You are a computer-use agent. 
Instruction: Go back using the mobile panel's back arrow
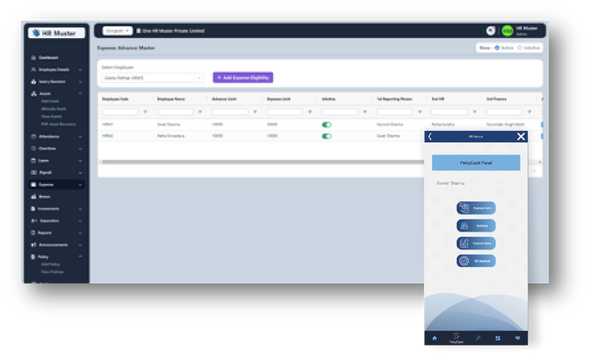(x=430, y=136)
